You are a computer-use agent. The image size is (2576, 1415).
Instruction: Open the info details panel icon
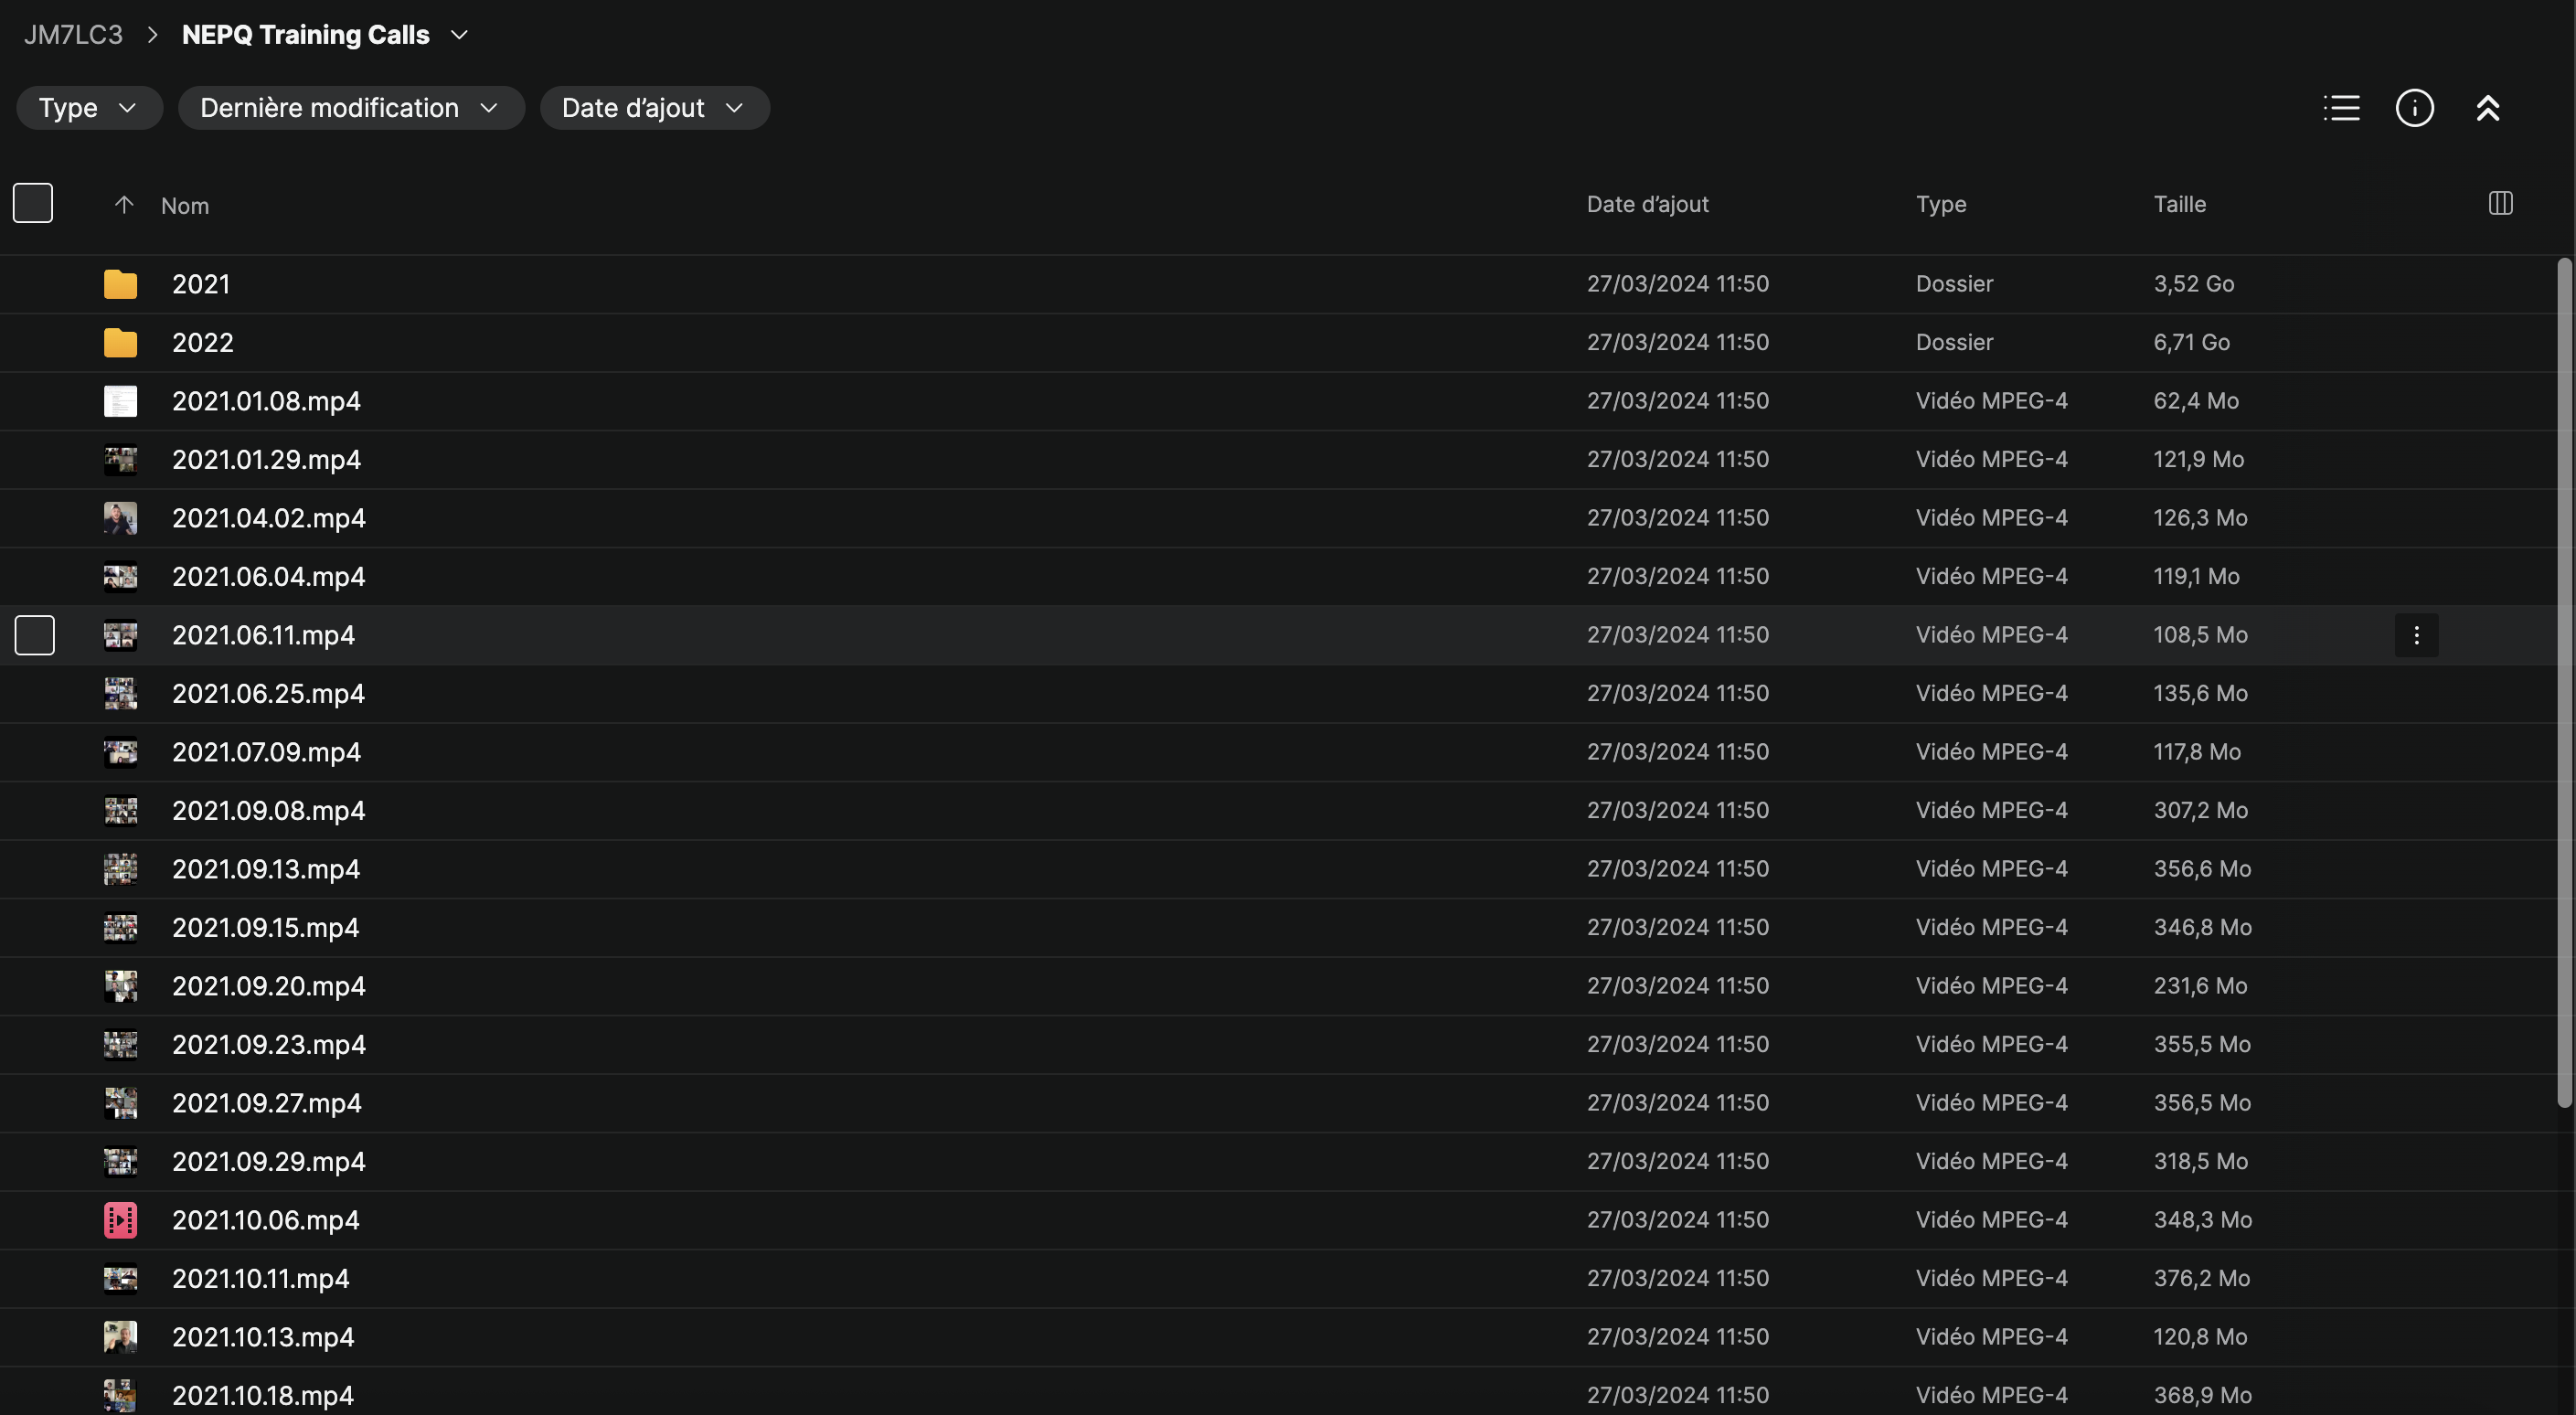2414,108
